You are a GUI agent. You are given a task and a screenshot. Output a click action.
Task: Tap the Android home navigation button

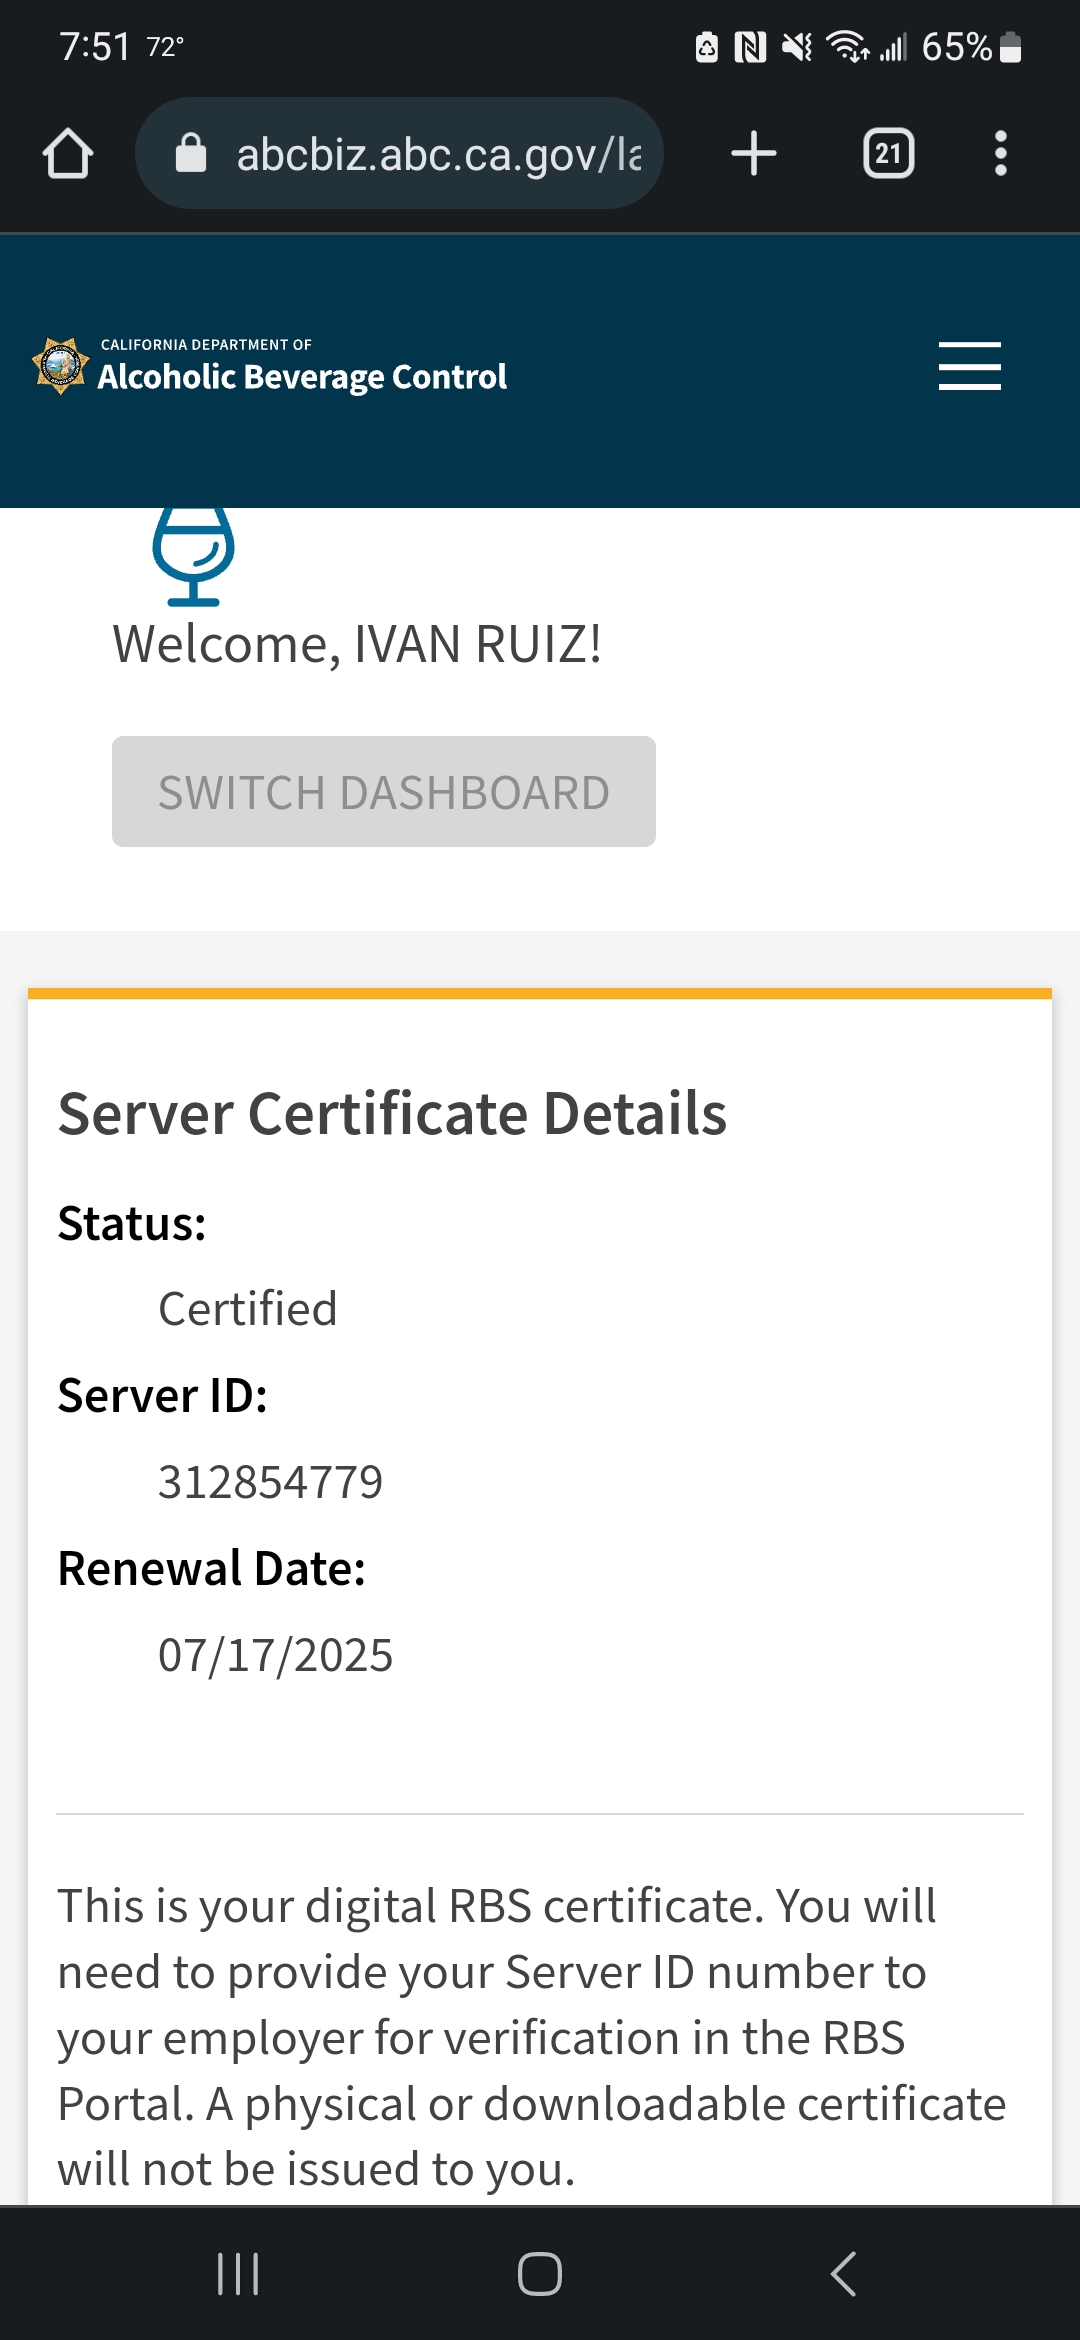click(540, 2273)
